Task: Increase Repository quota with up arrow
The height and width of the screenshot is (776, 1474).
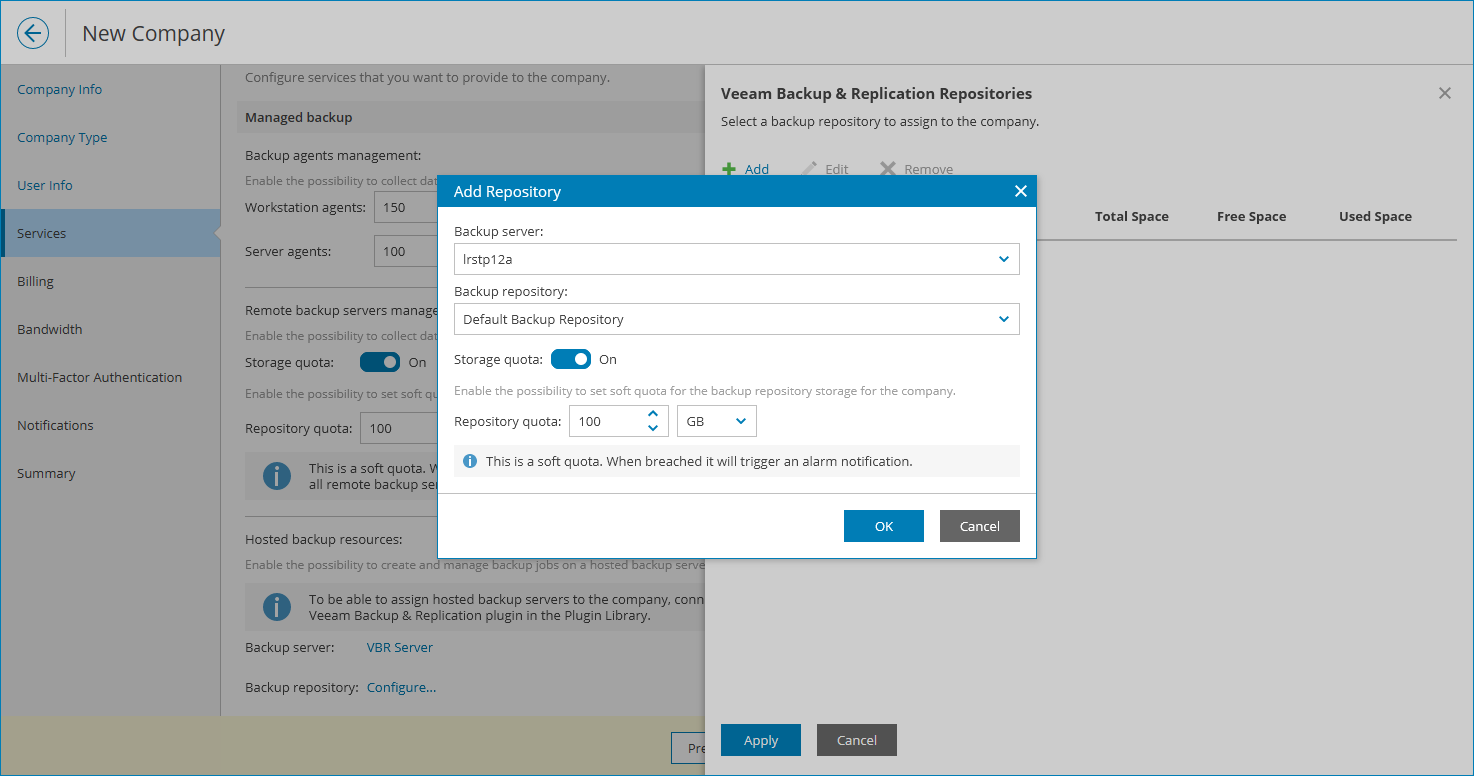Action: [653, 413]
